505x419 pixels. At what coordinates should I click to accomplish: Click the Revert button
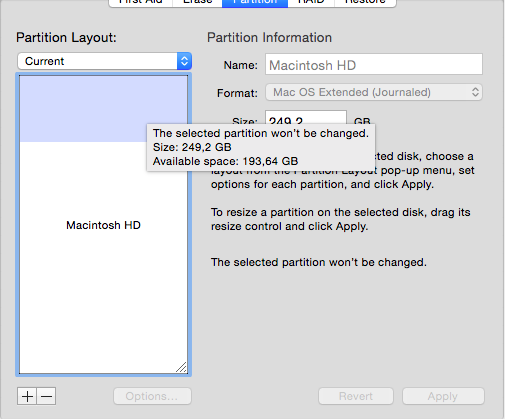click(x=356, y=396)
